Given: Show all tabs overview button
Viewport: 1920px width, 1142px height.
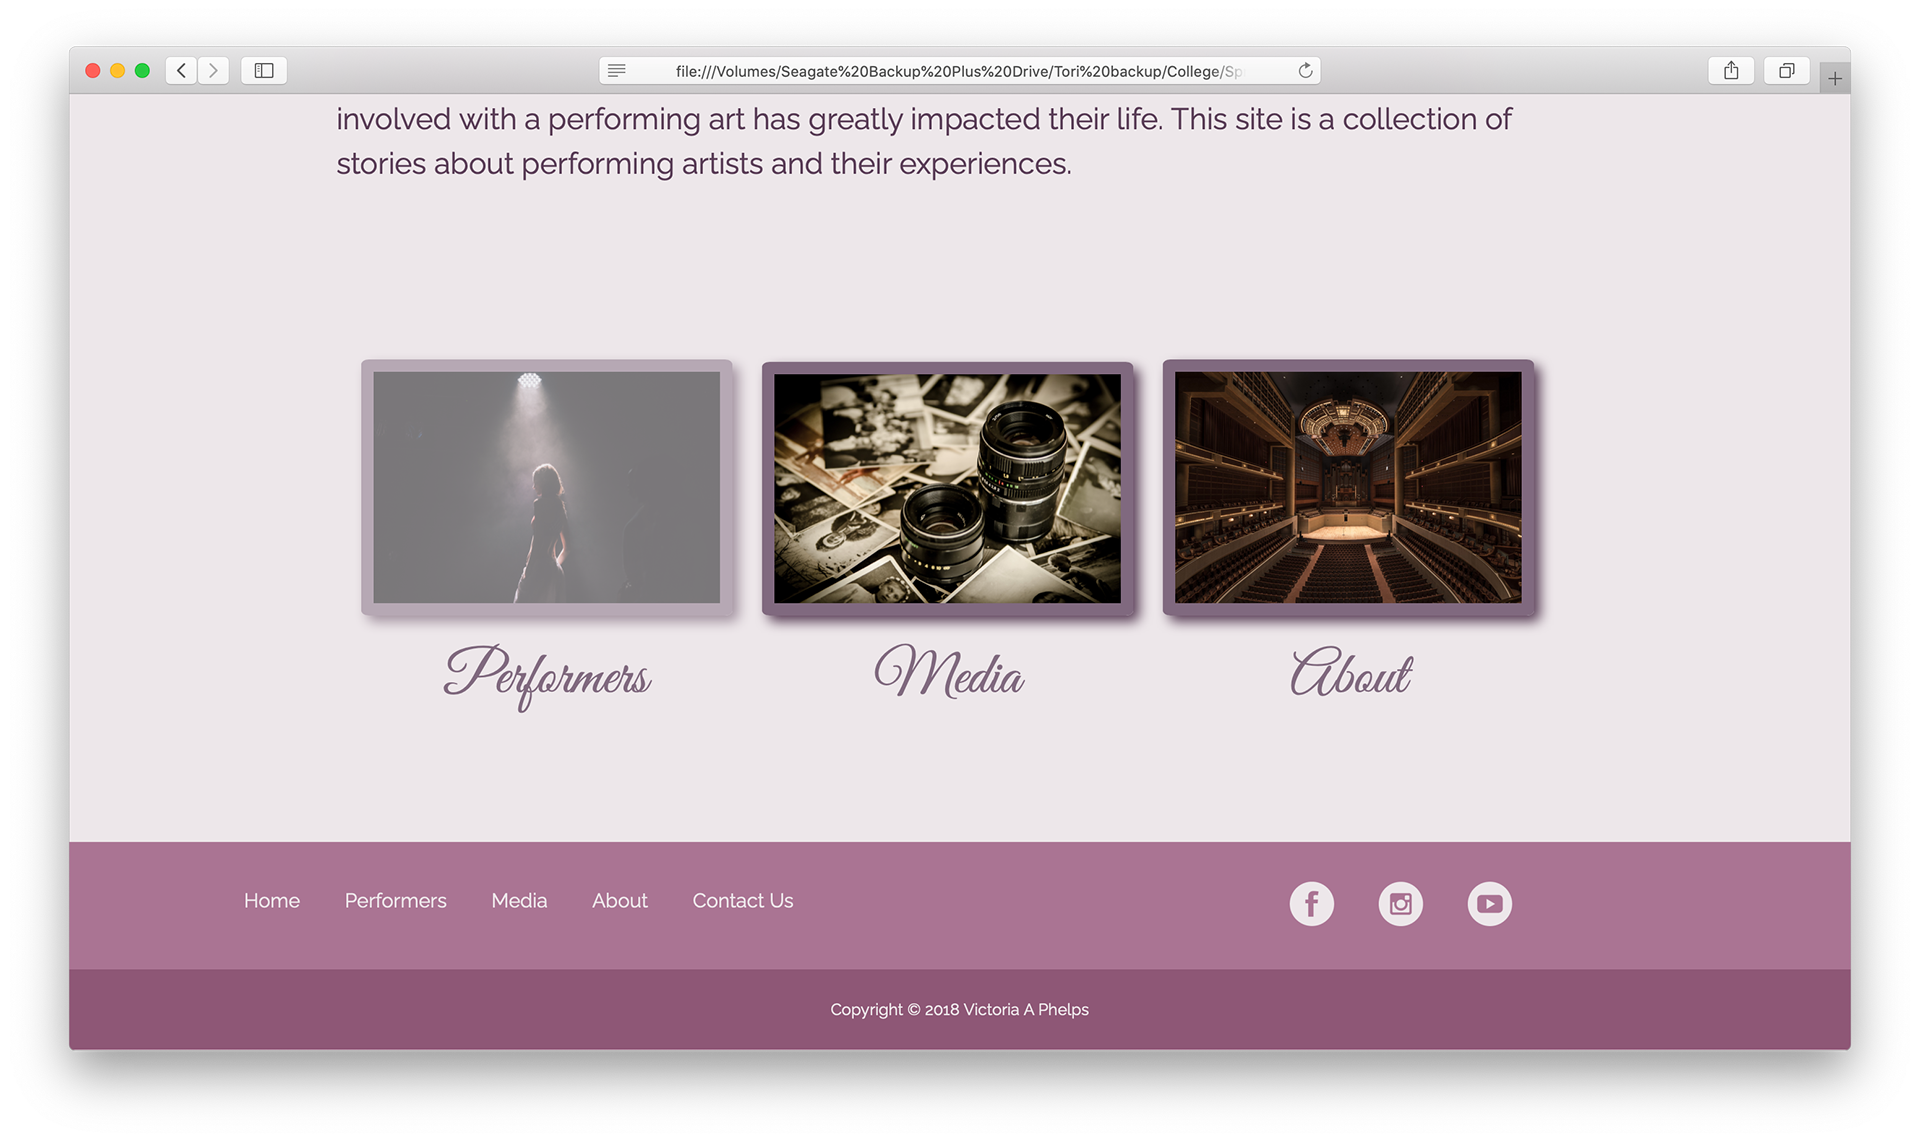Looking at the screenshot, I should coord(1786,70).
